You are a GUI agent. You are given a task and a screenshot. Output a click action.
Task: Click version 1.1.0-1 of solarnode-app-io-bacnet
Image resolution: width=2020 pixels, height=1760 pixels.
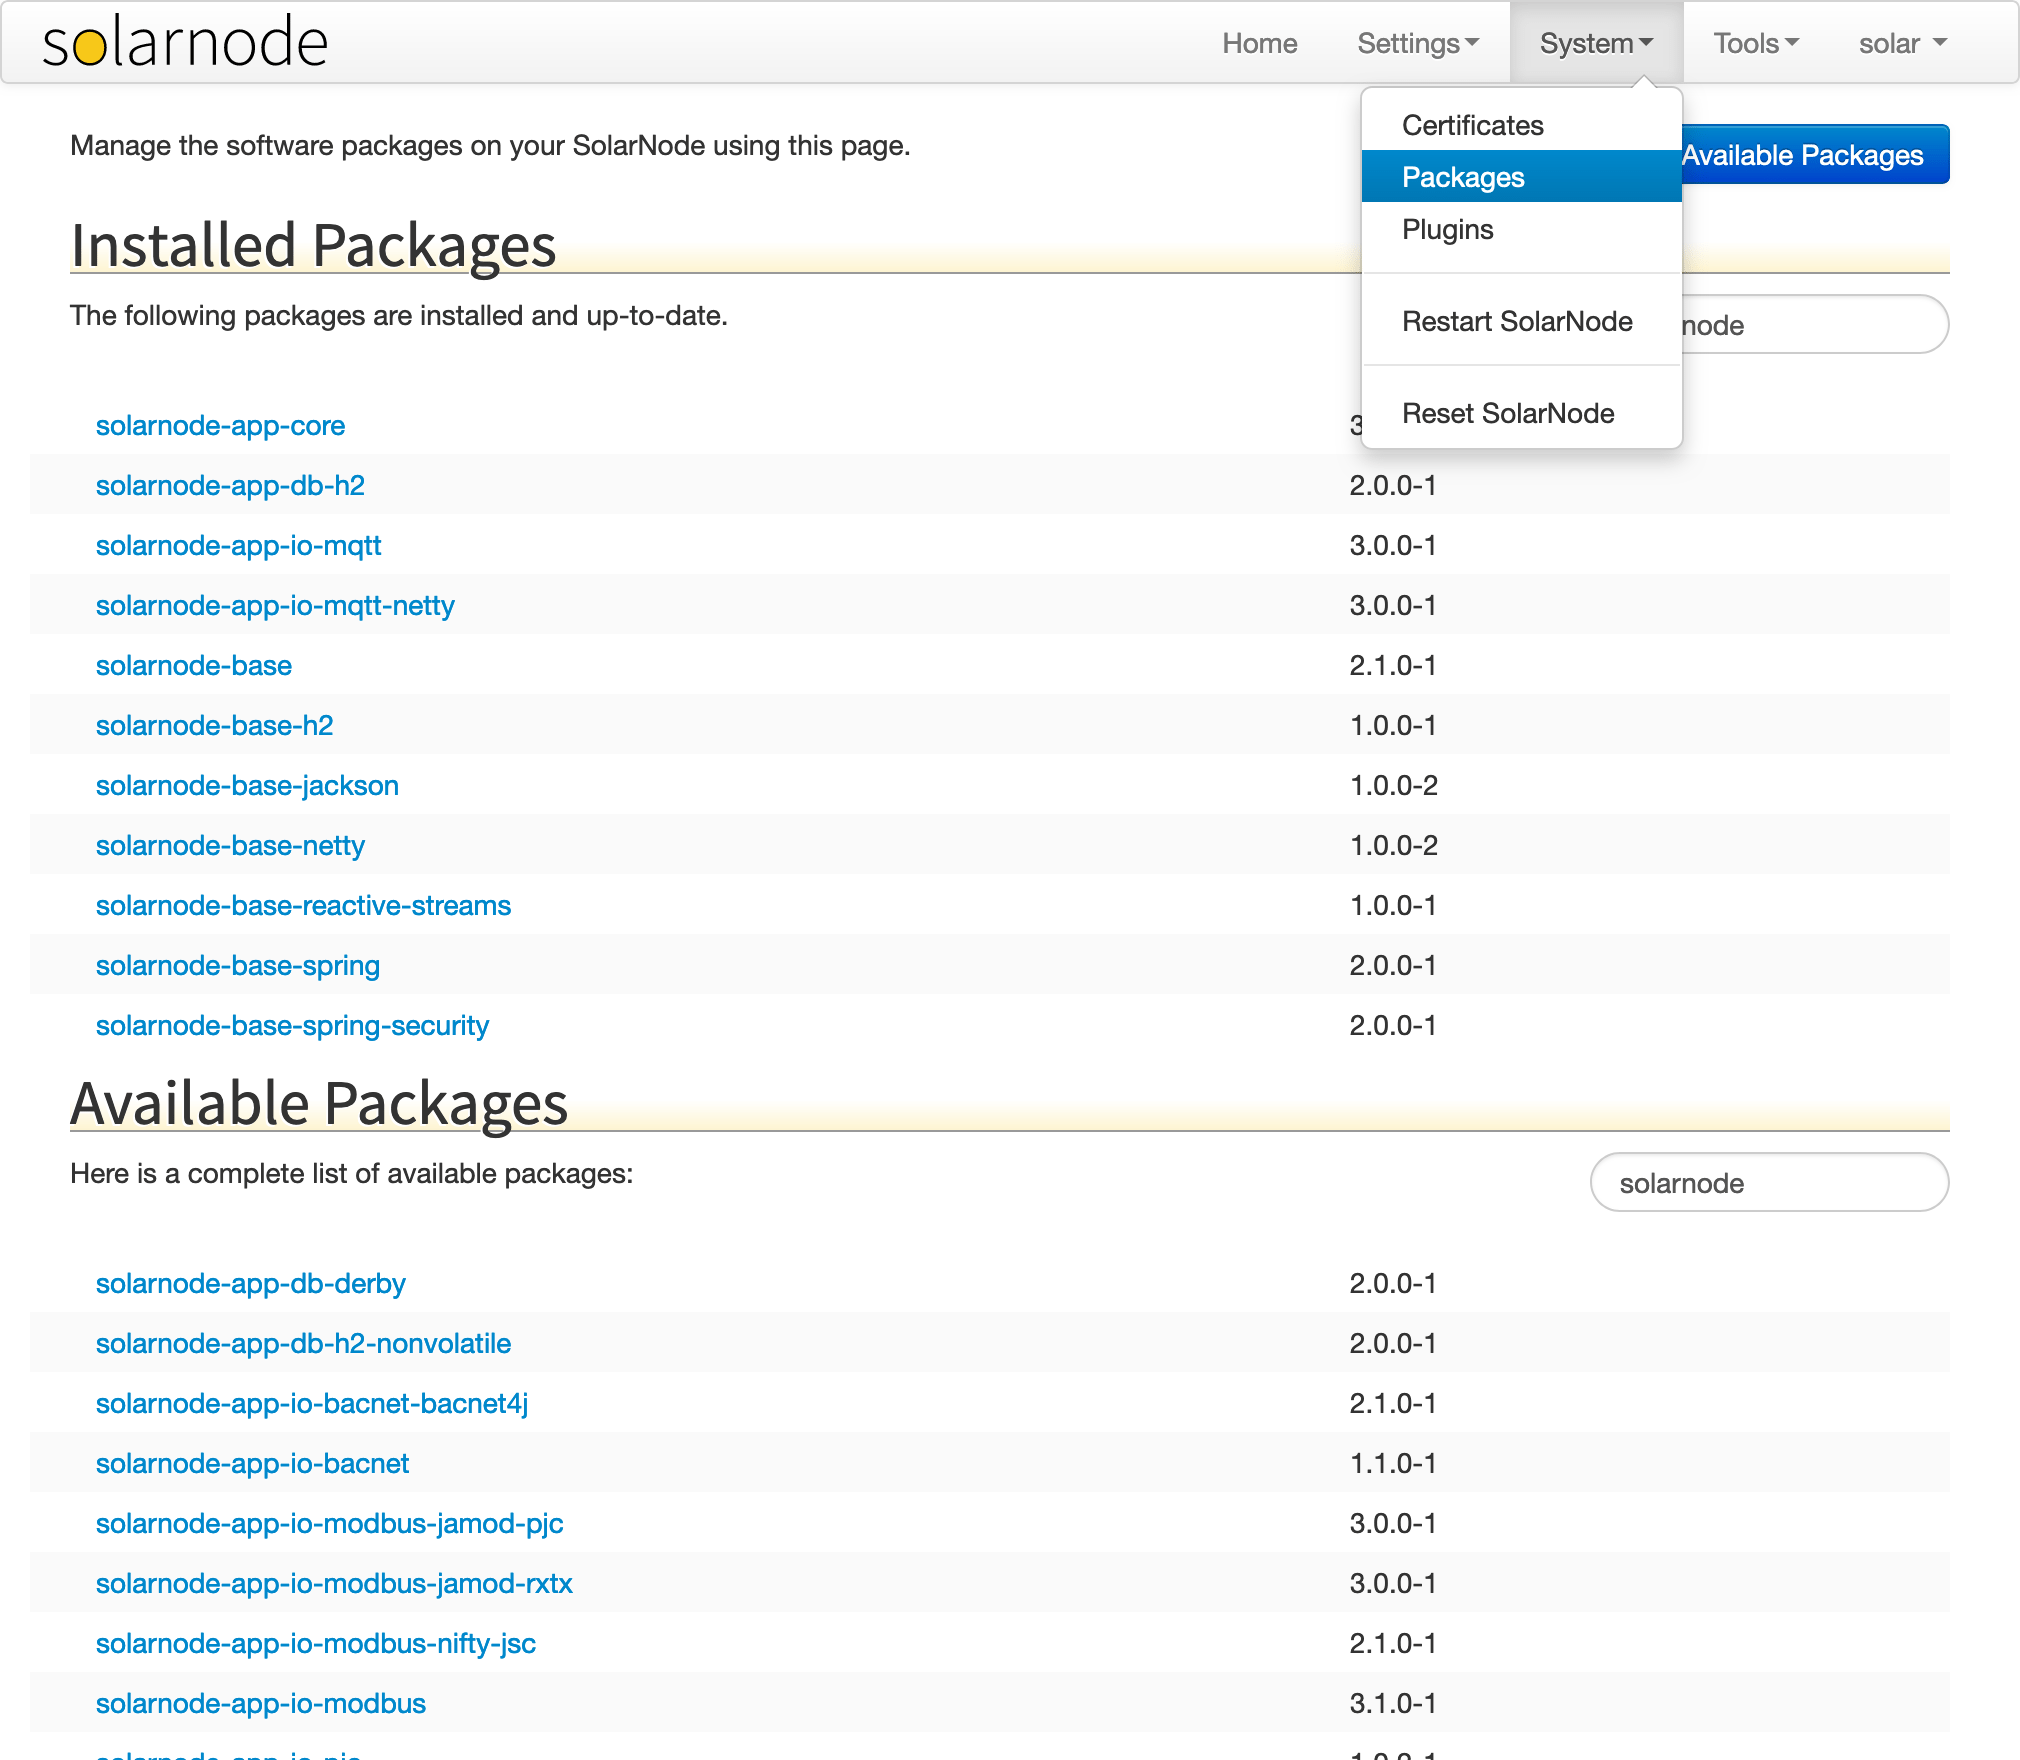point(1393,1464)
